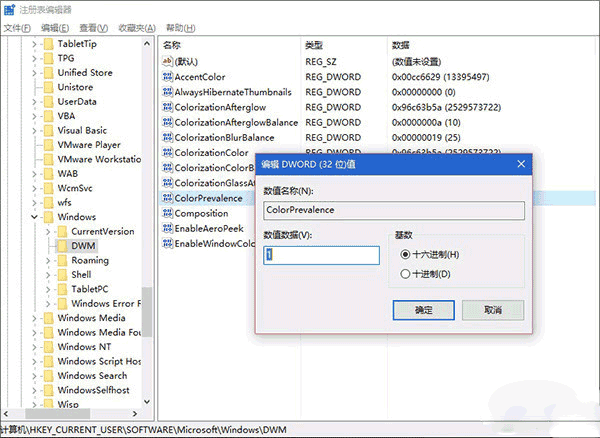Confirm the dialog with 确定 button
The image size is (600, 438).
coord(424,310)
